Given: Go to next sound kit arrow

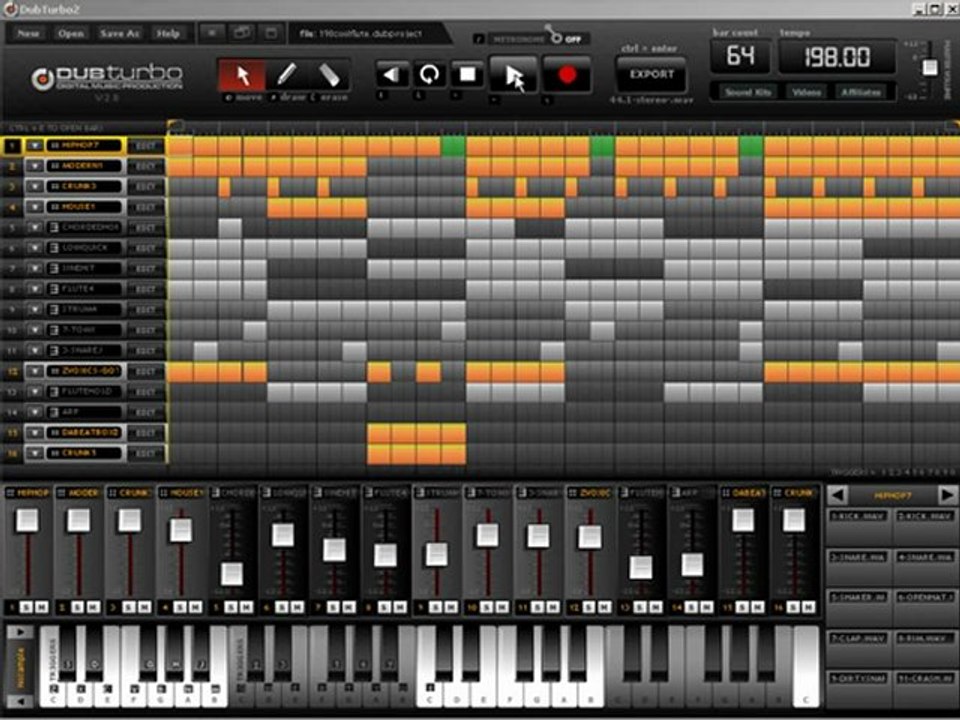Looking at the screenshot, I should tap(946, 495).
